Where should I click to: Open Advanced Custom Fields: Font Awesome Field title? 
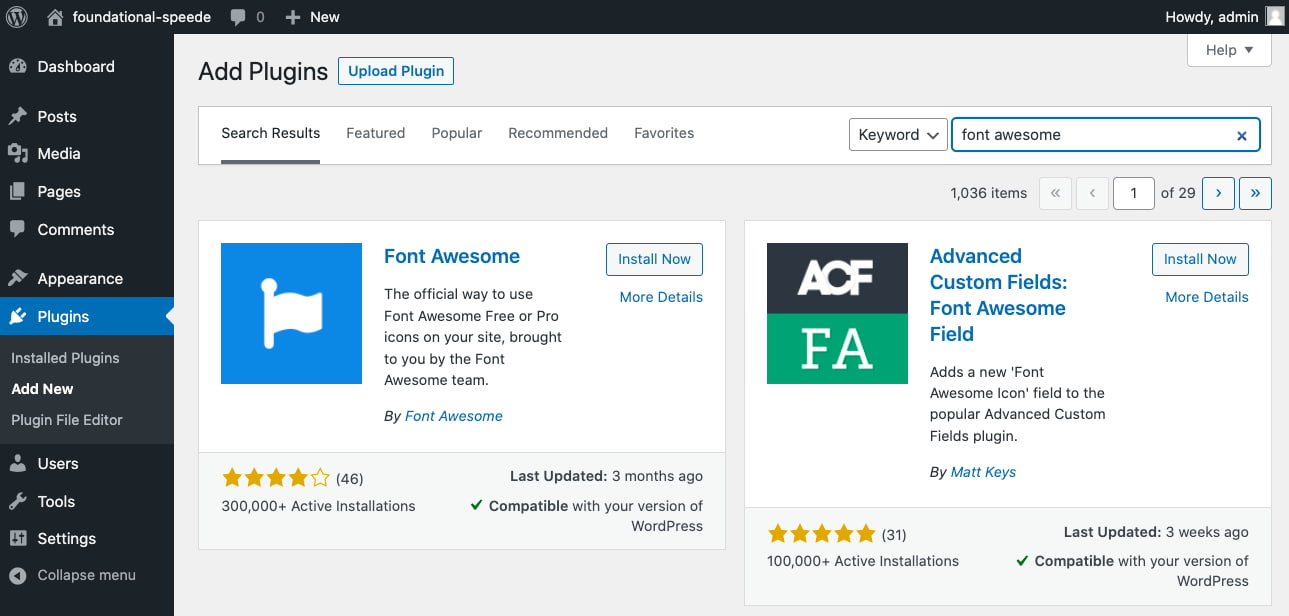(x=998, y=295)
